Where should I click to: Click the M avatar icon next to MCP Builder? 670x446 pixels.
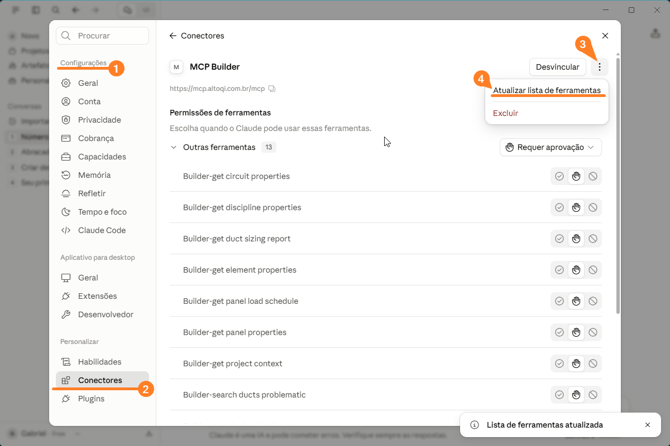(176, 67)
